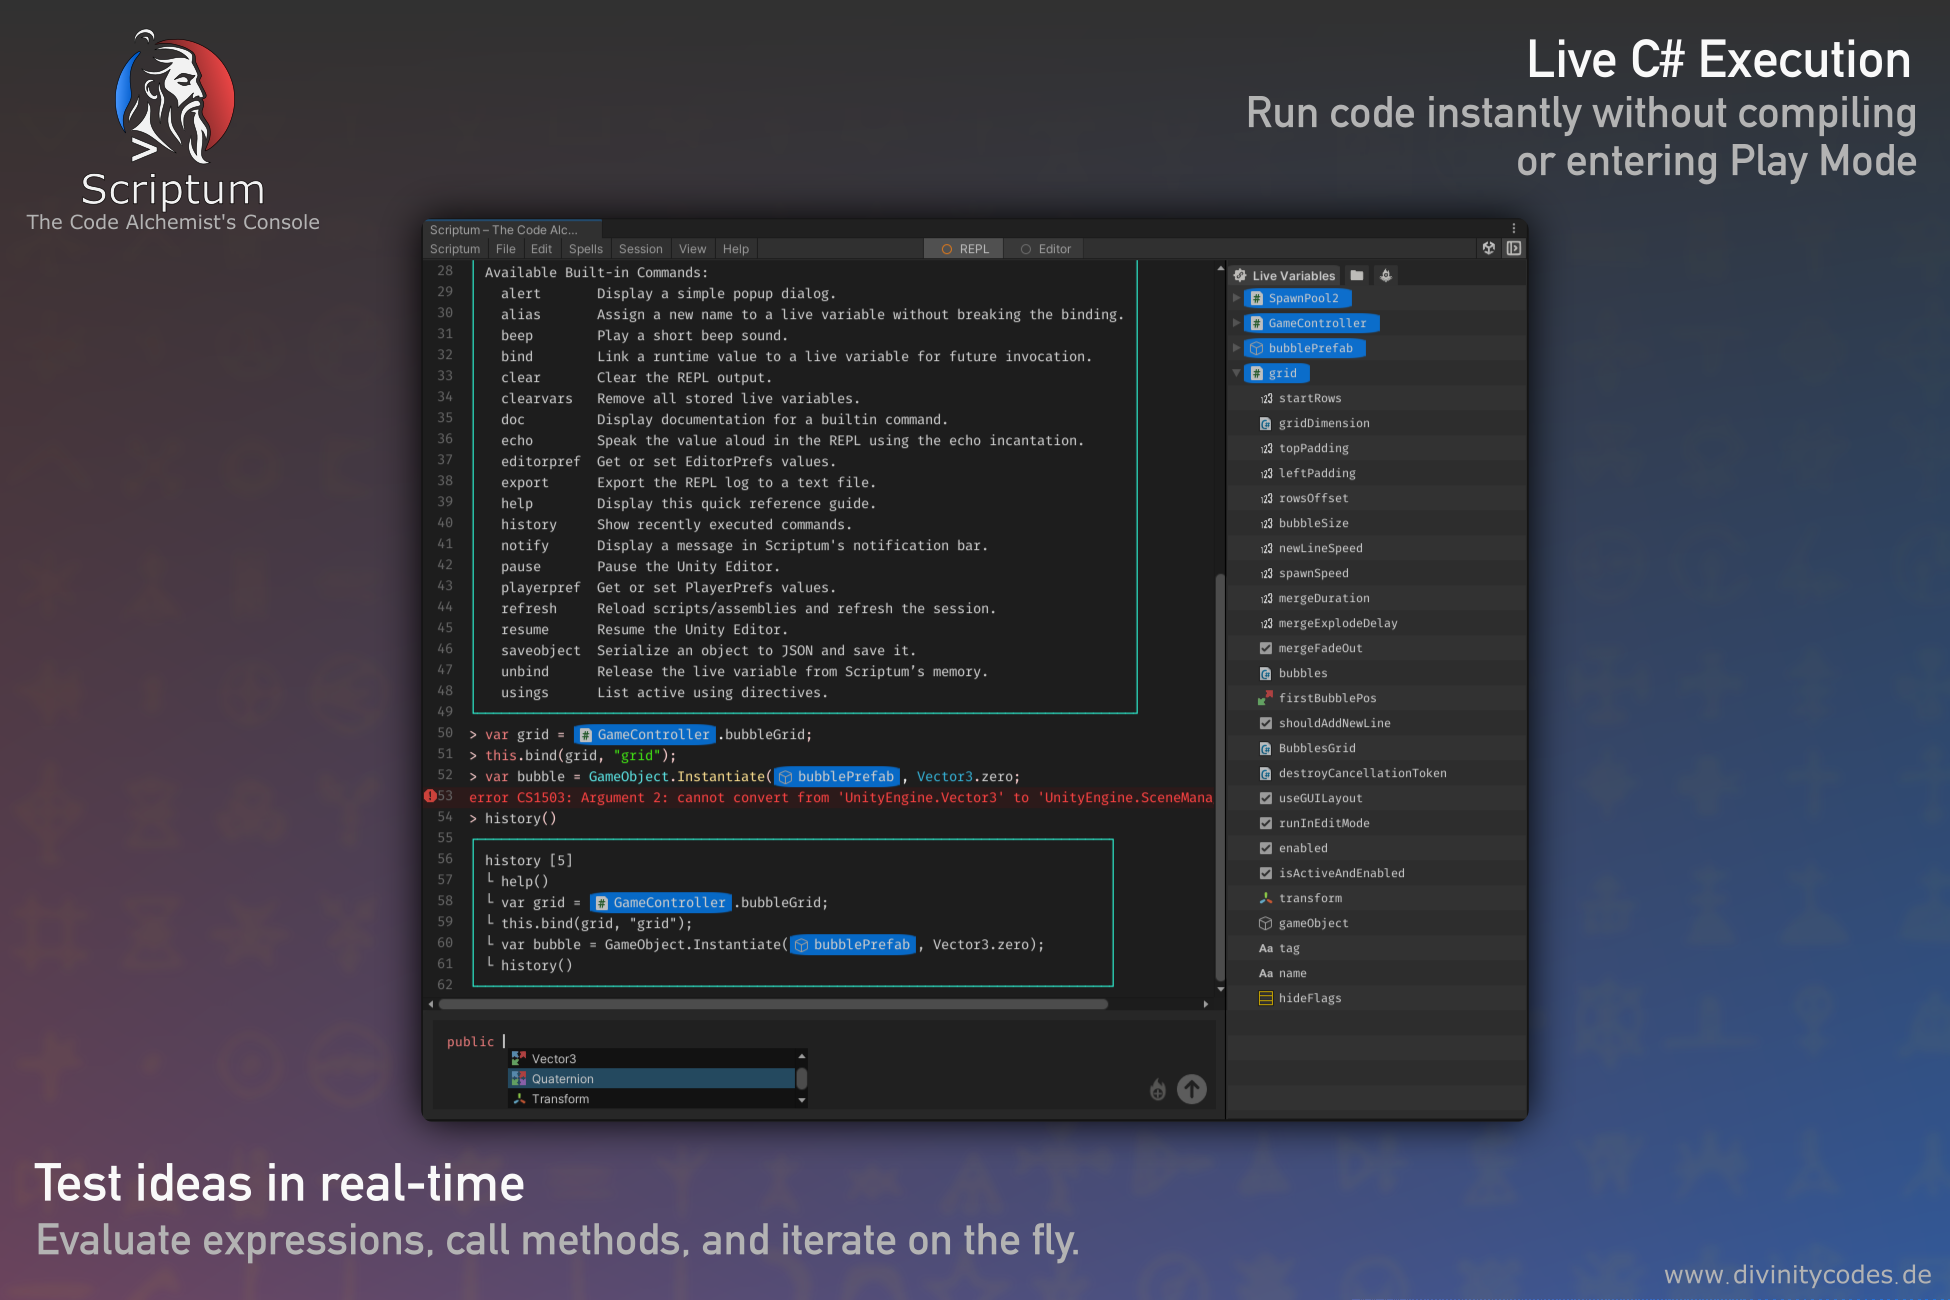The image size is (1950, 1300).
Task: Choose Vector3 from autocomplete list
Action: [x=652, y=1058]
